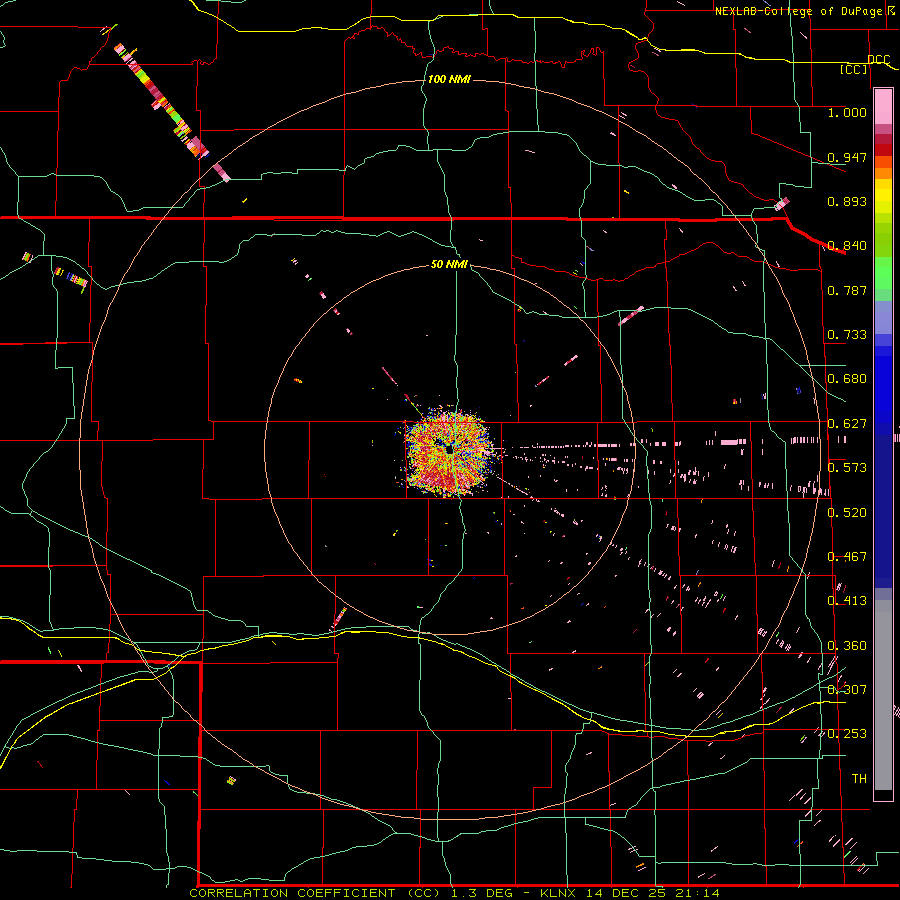
Task: Select the 0.787 scale value
Action: tap(847, 290)
